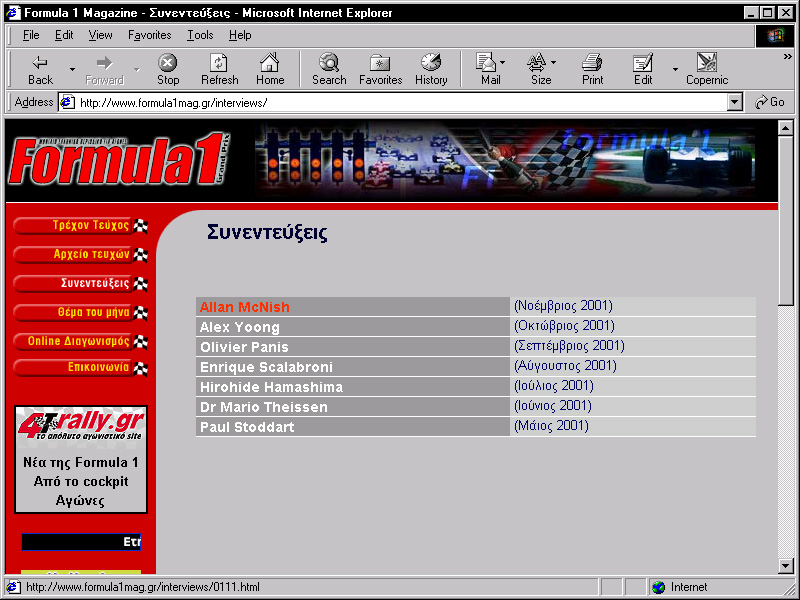Show the History pane

pos(431,69)
